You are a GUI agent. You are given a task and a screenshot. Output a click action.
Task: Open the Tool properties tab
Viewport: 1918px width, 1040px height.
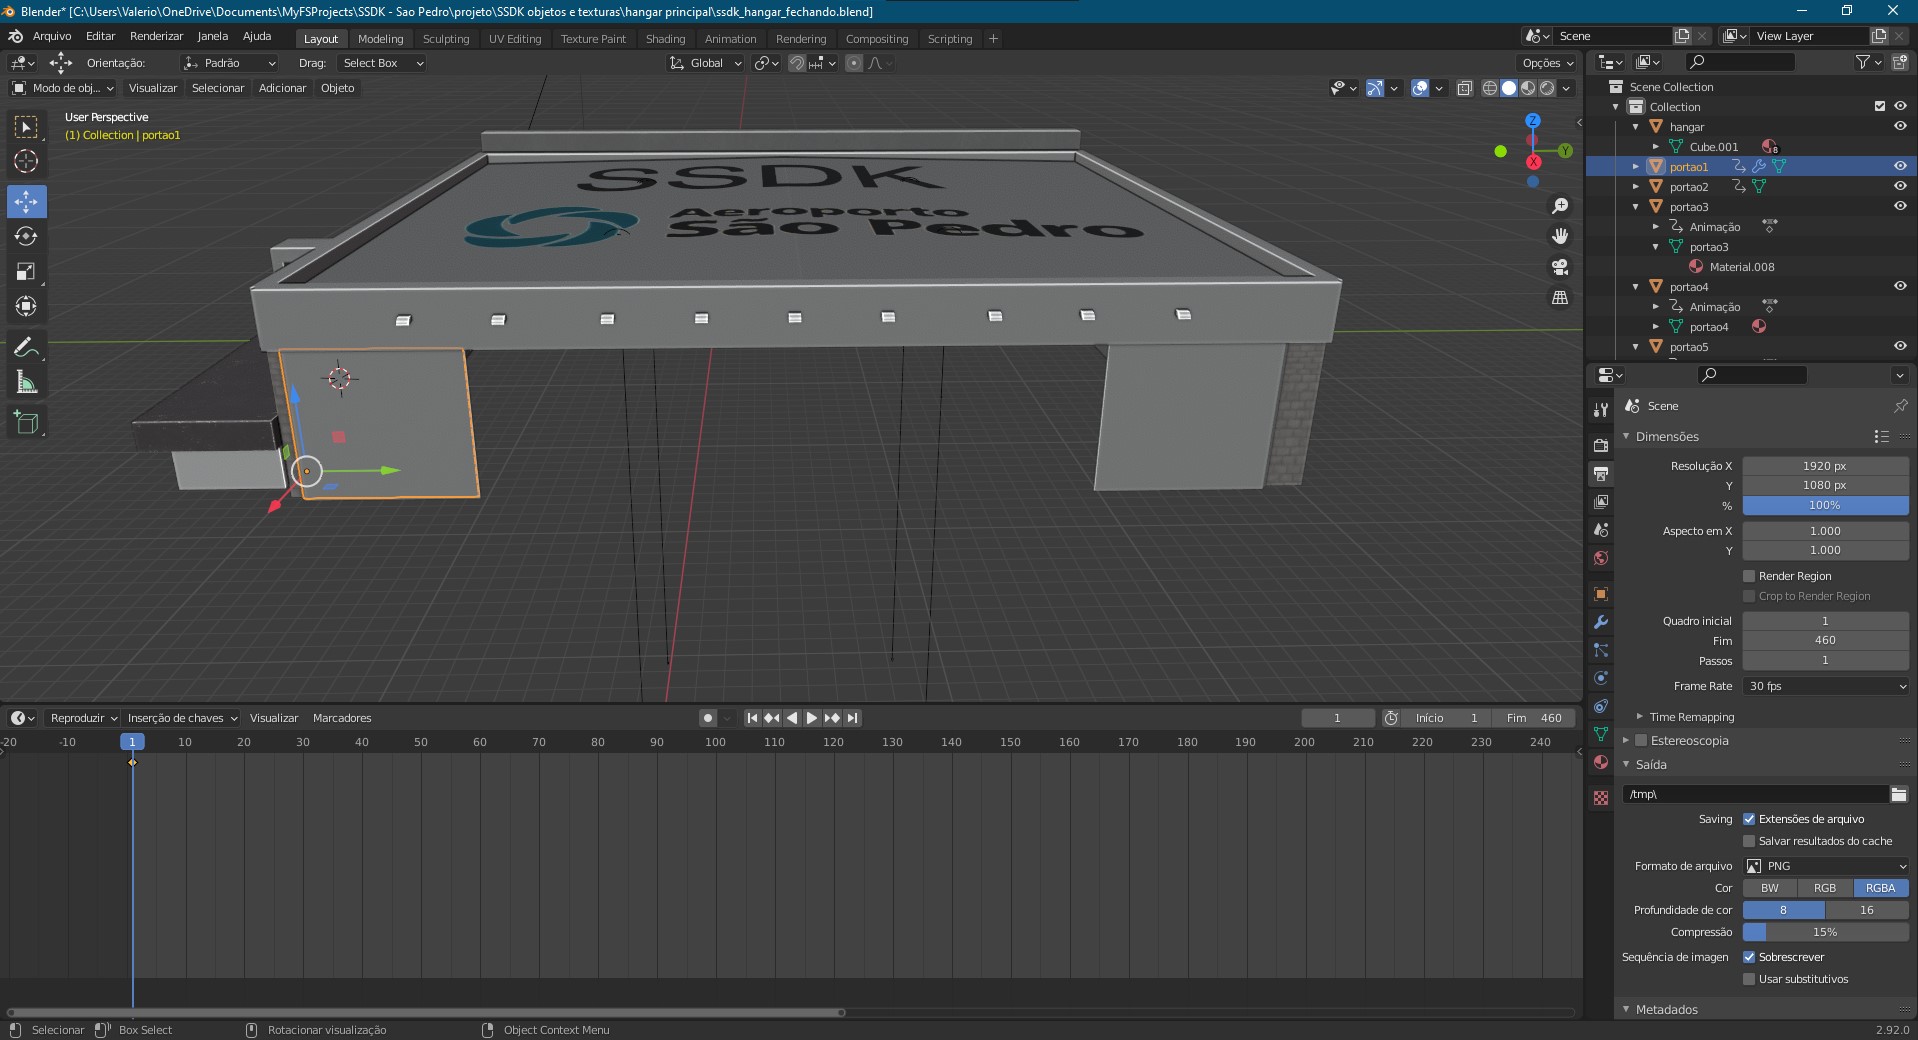[x=1601, y=409]
